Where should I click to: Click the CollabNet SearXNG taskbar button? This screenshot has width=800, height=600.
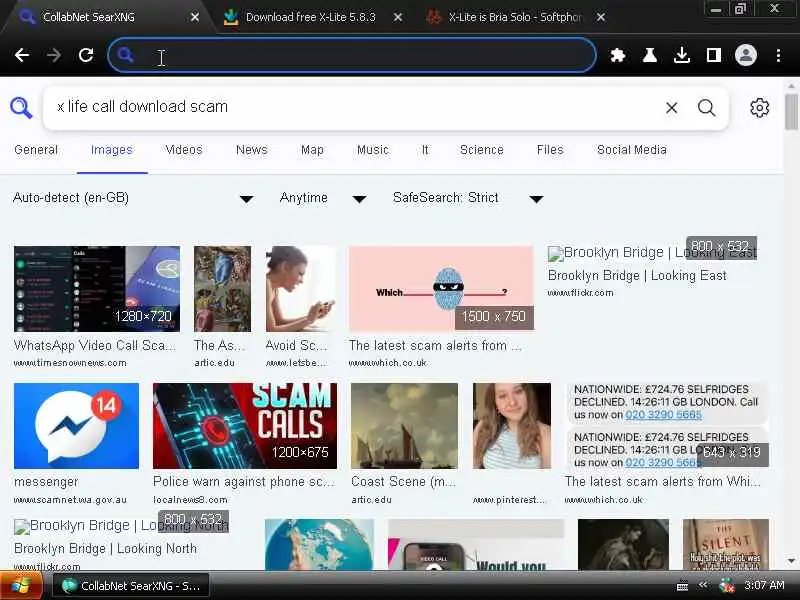click(x=131, y=586)
